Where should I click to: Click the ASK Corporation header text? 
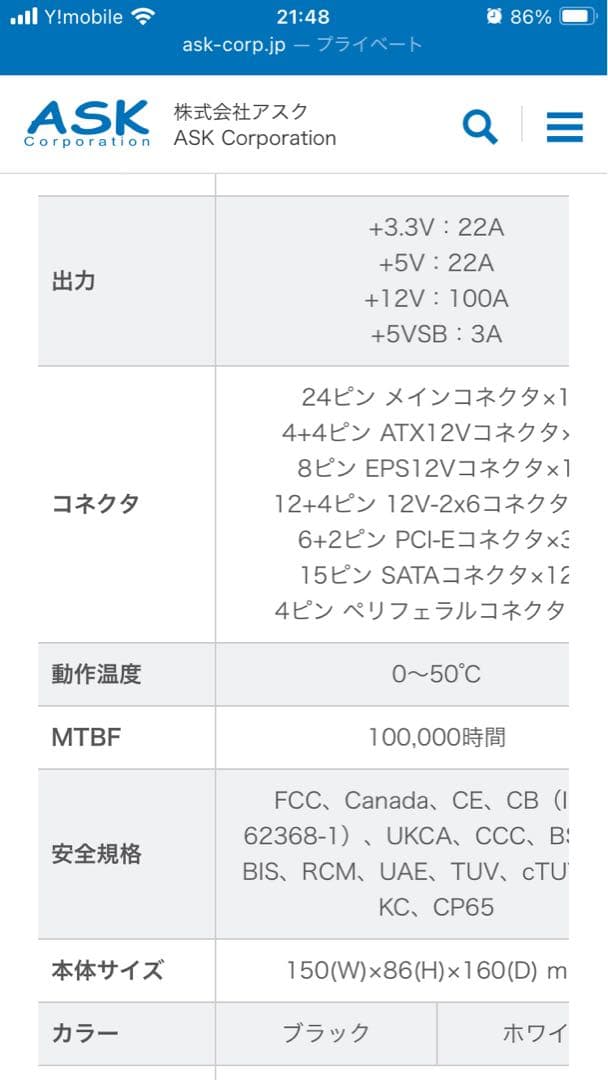pos(253,138)
